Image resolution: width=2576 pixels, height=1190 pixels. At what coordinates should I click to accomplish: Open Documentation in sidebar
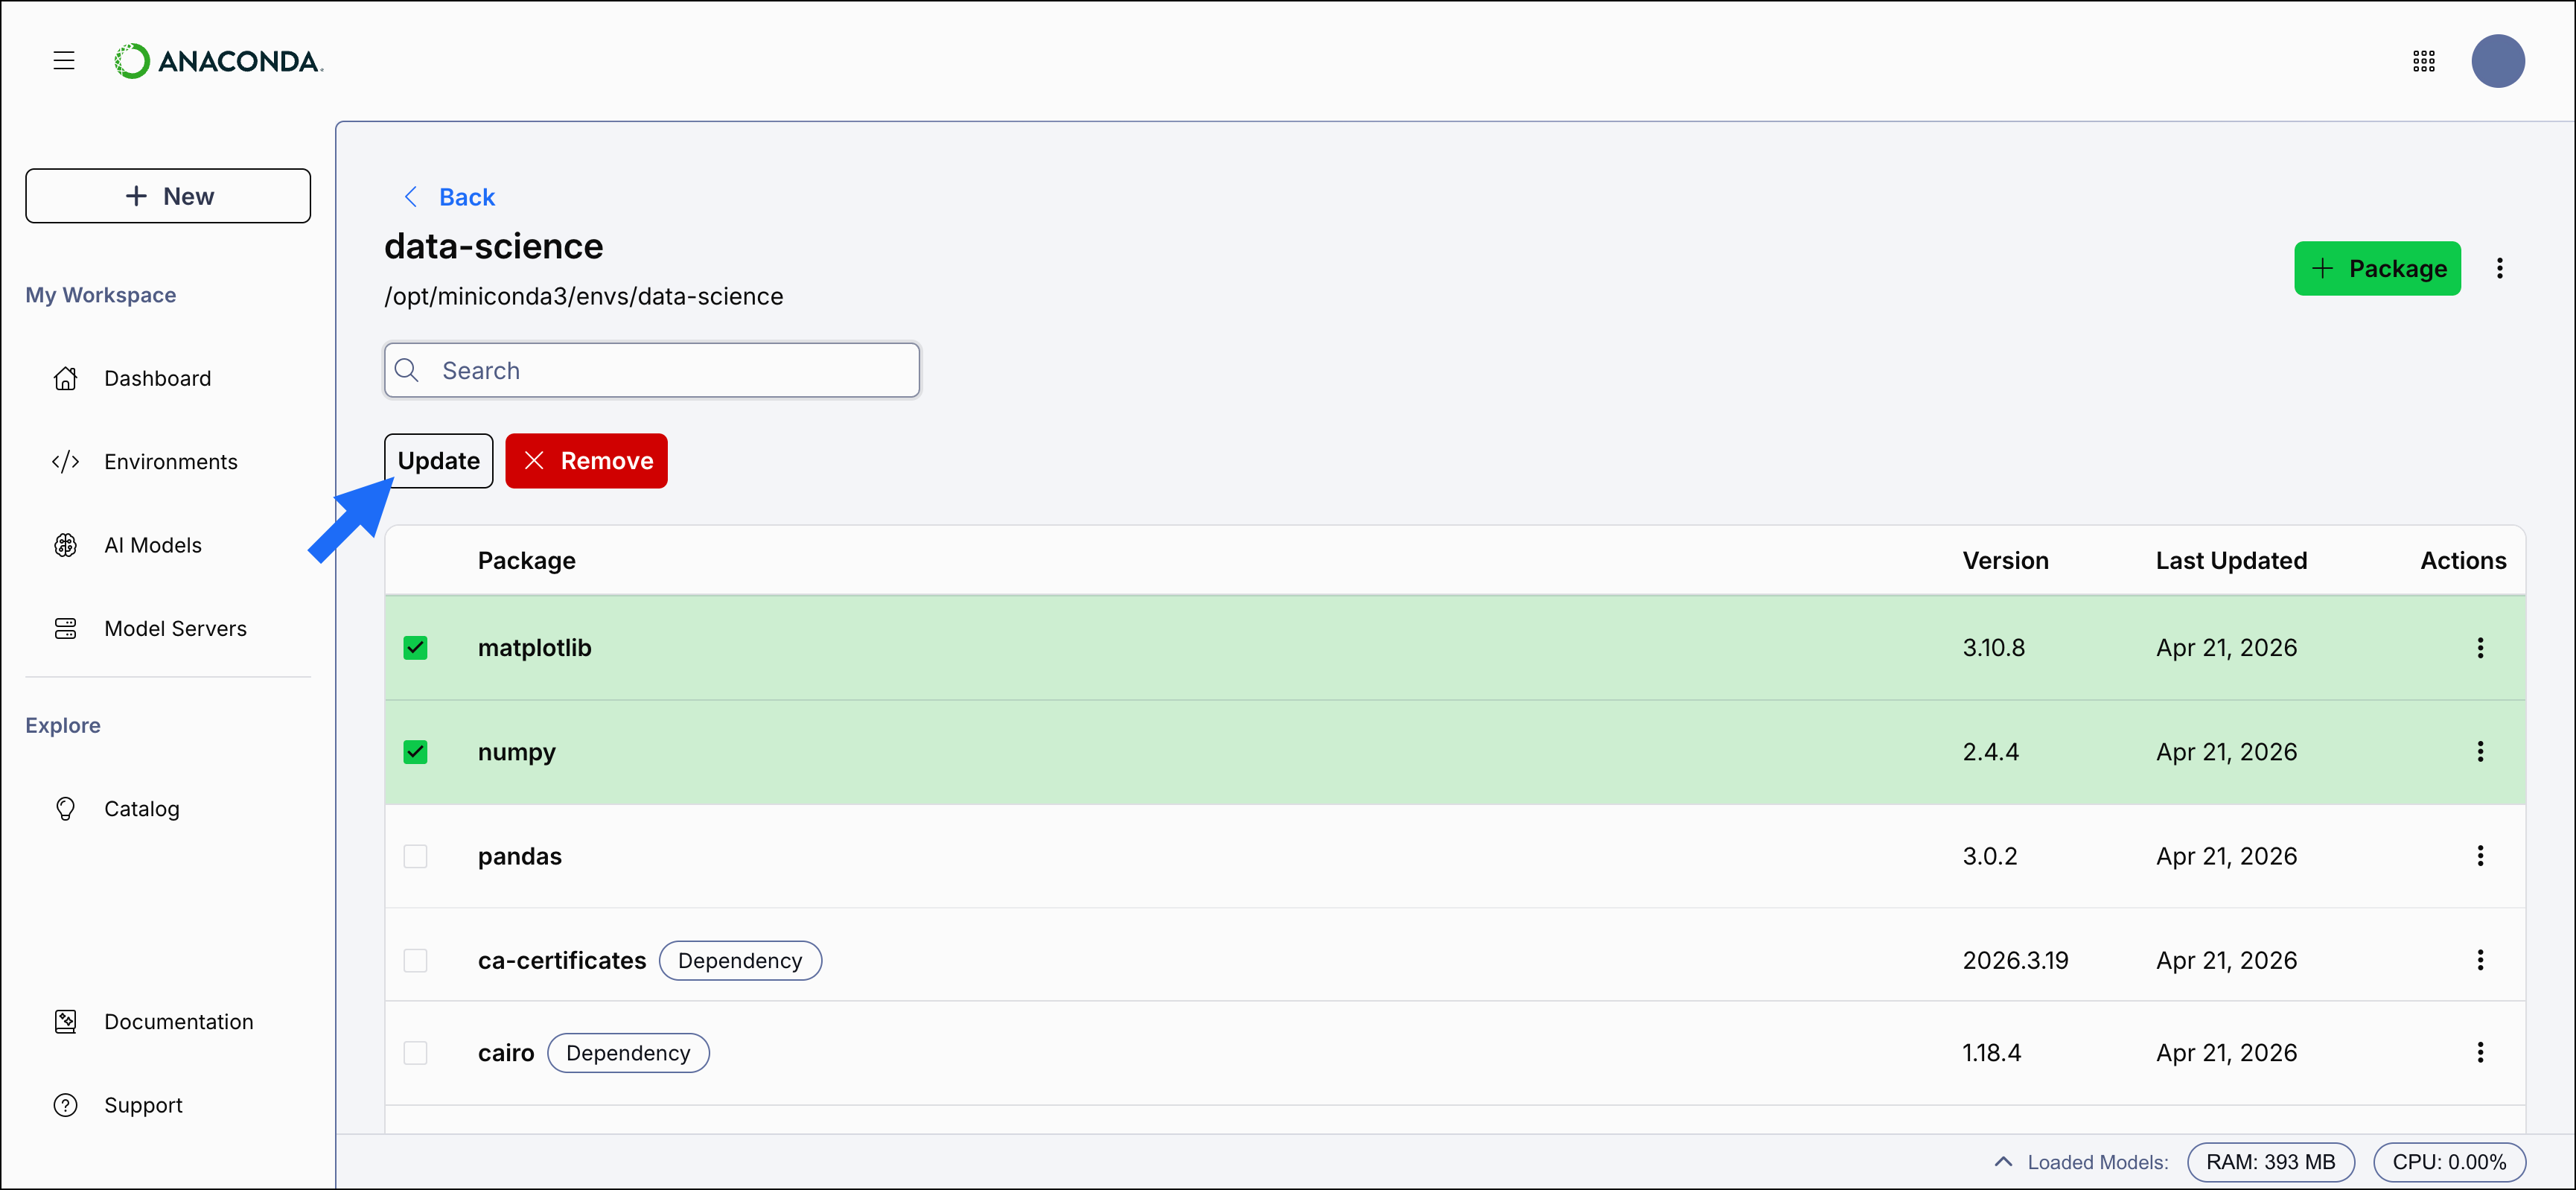click(x=178, y=1021)
